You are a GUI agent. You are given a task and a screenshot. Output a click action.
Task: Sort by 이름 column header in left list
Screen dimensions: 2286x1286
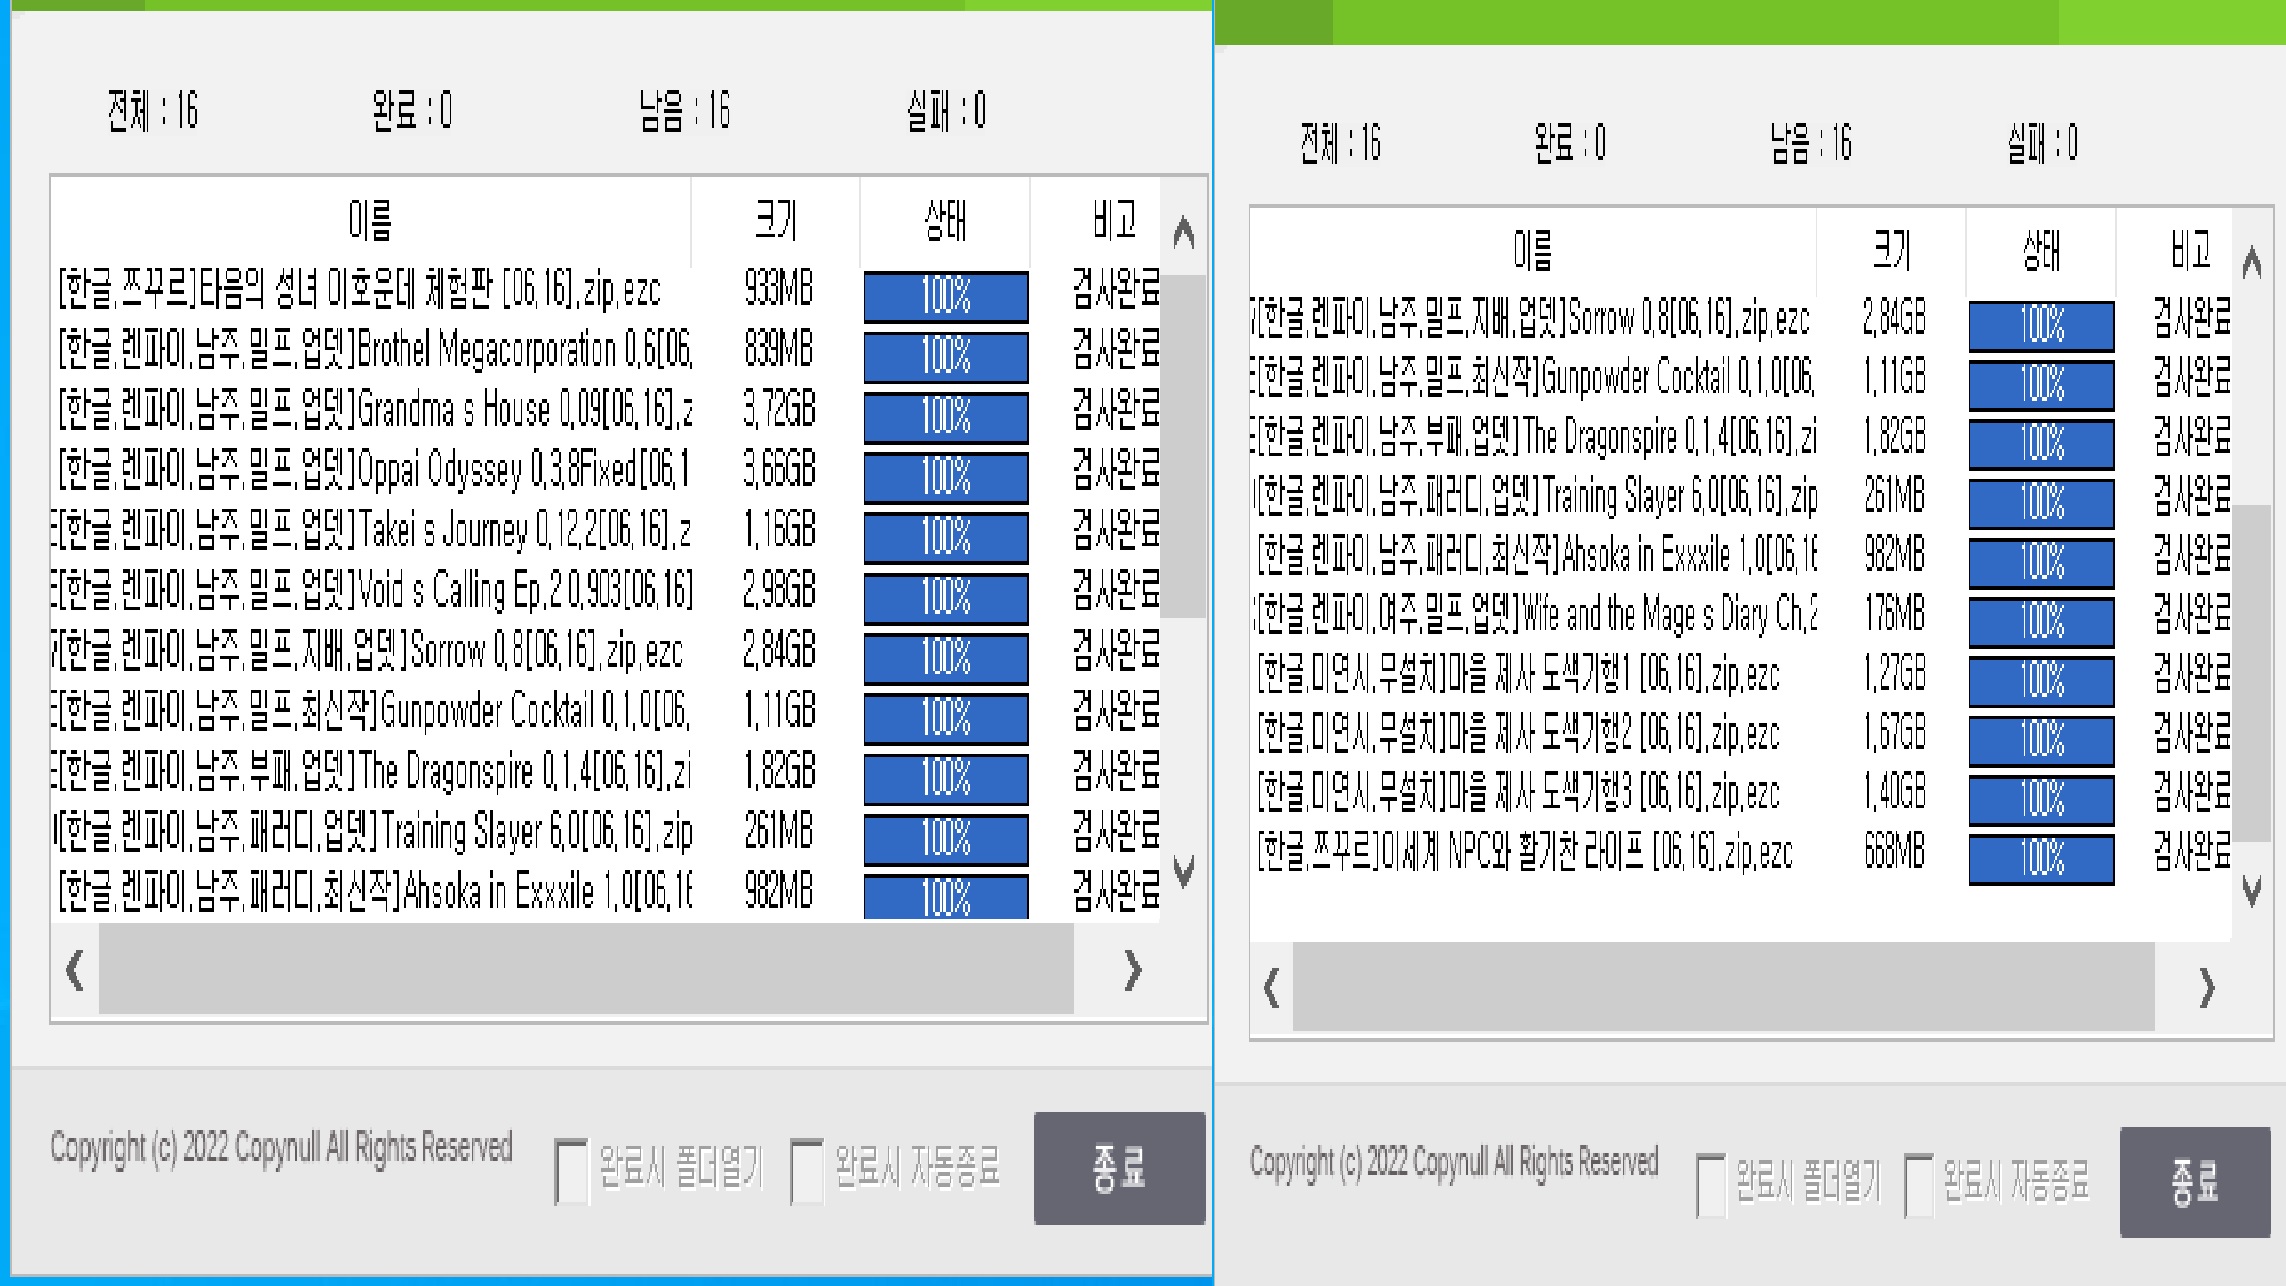coord(370,220)
